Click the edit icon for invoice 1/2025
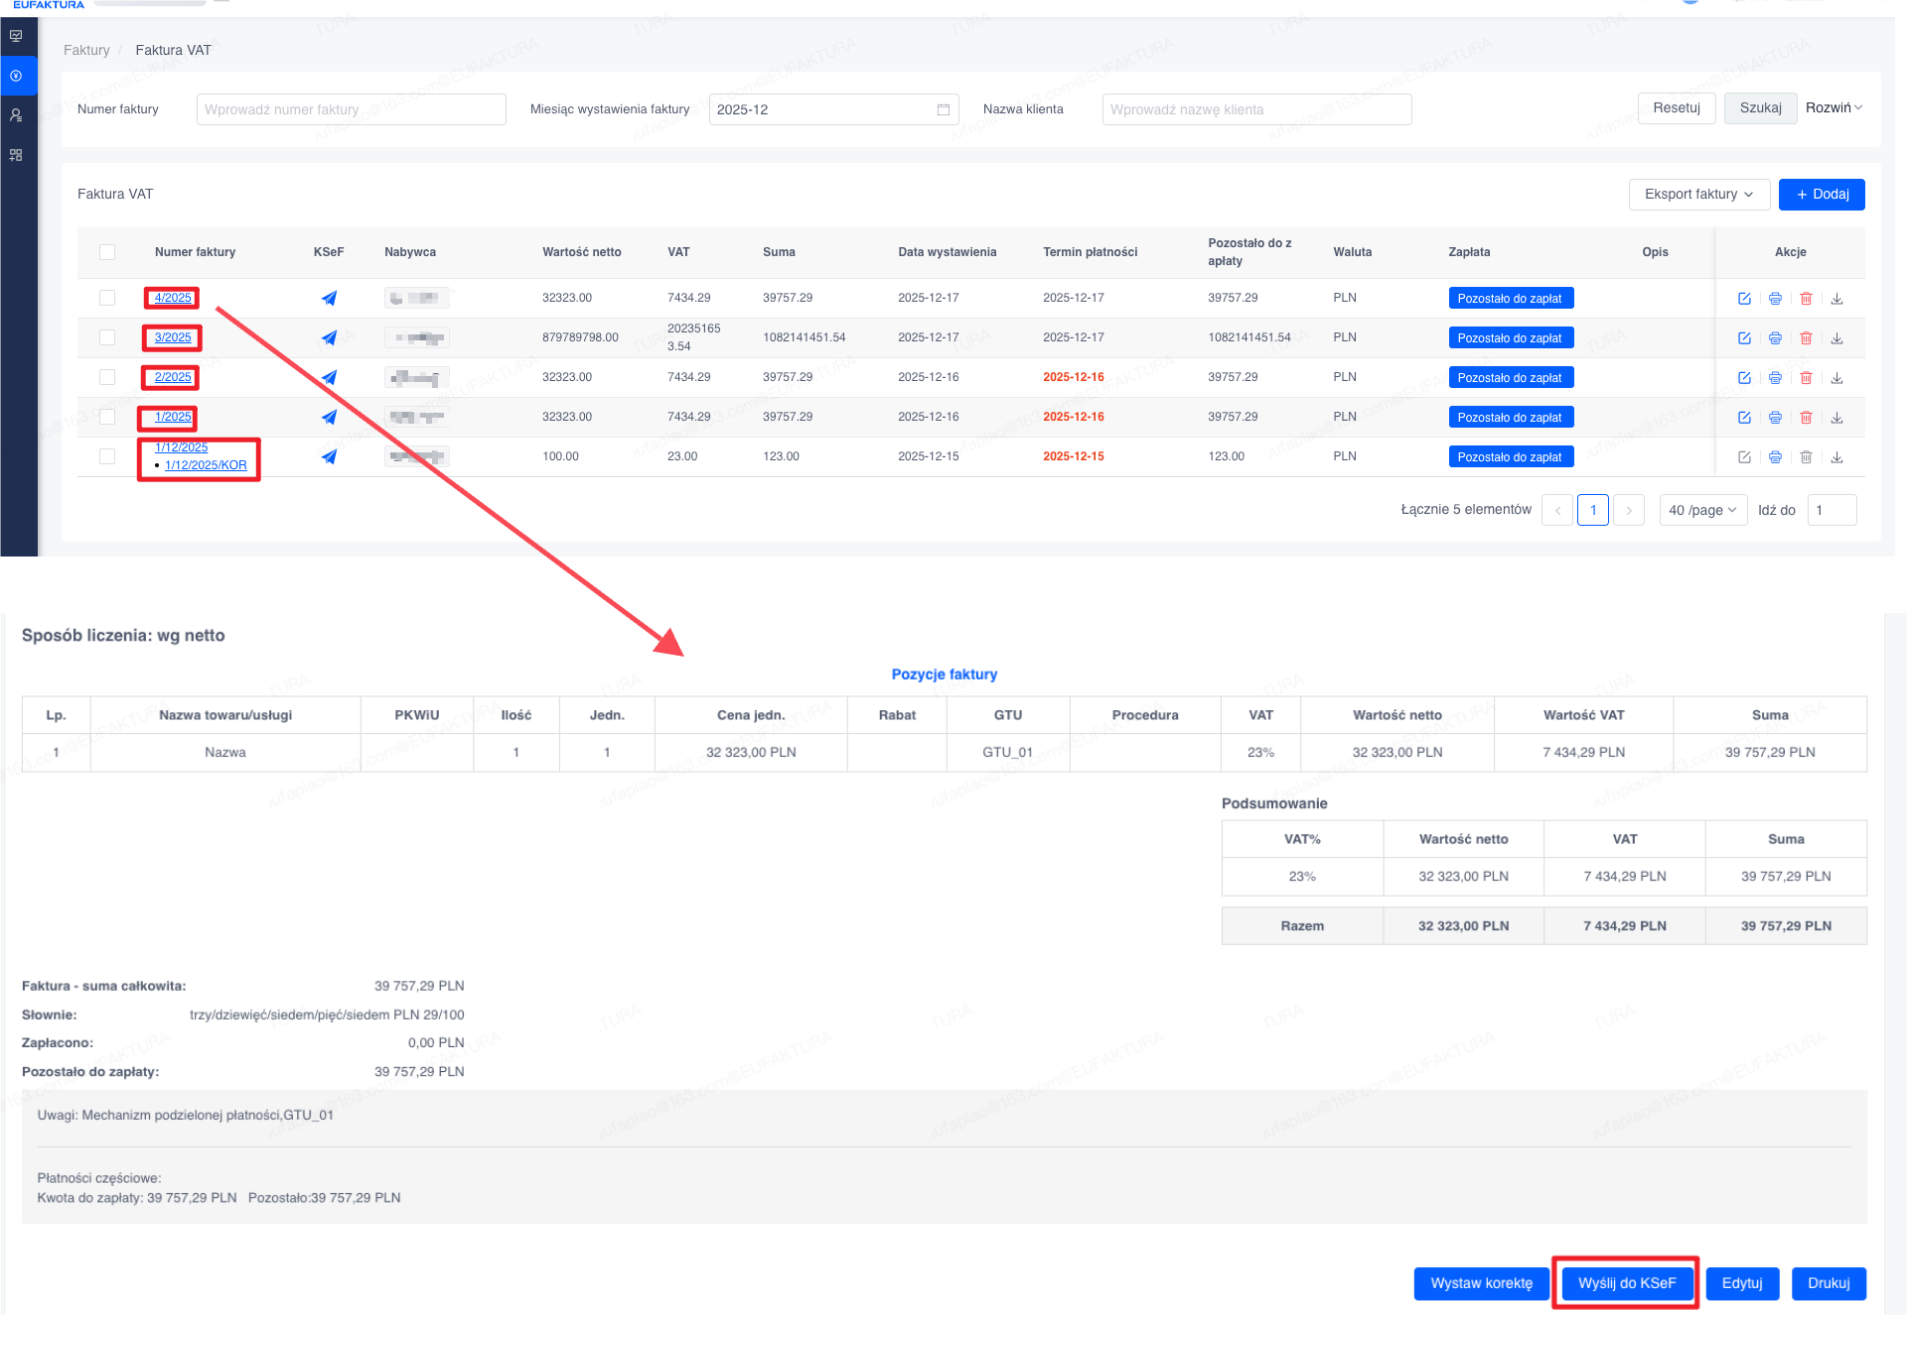This screenshot has width=1907, height=1355. (1744, 417)
